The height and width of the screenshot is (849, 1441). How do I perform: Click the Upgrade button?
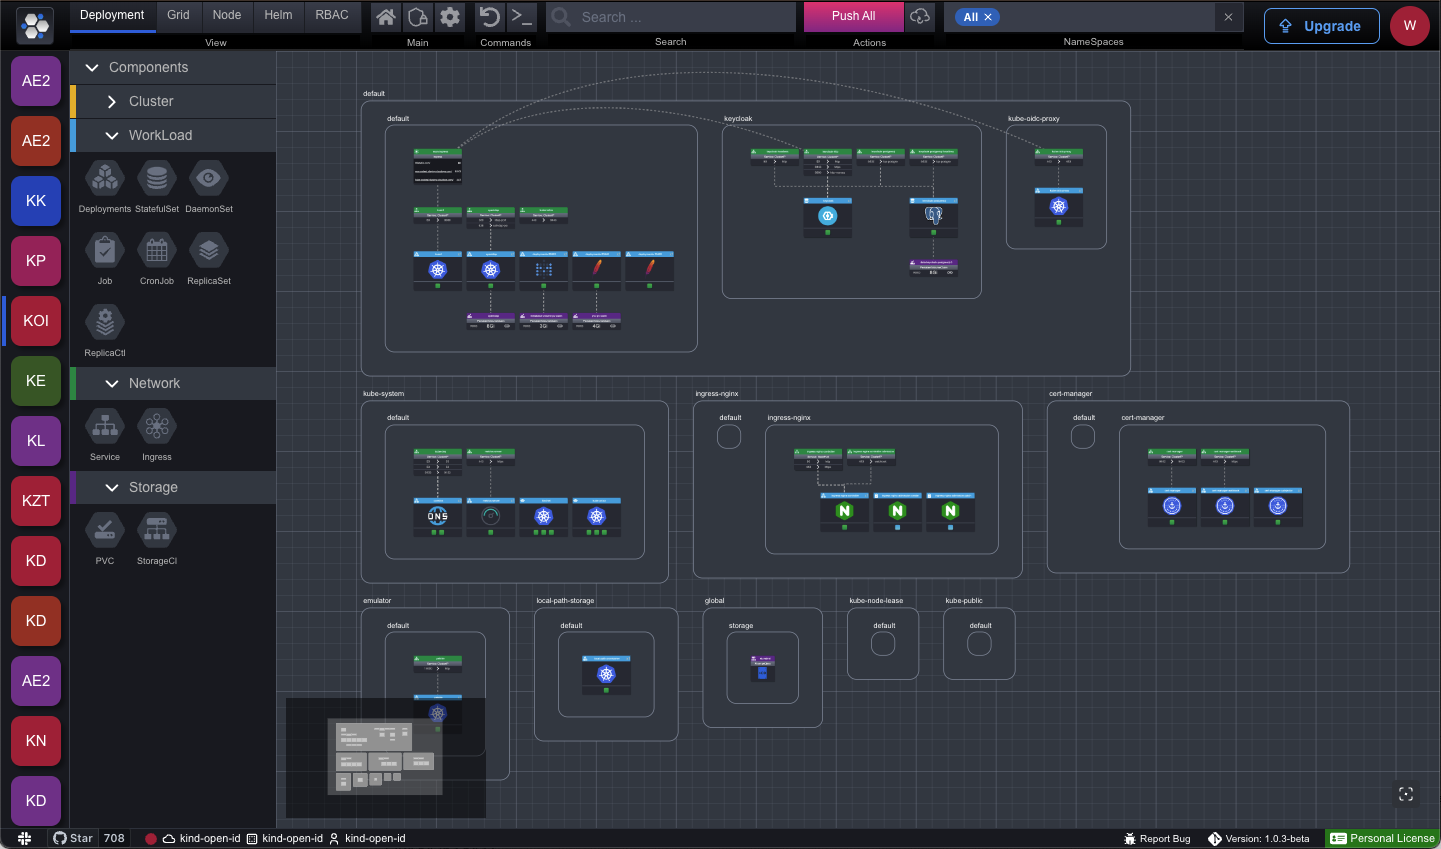pos(1321,26)
